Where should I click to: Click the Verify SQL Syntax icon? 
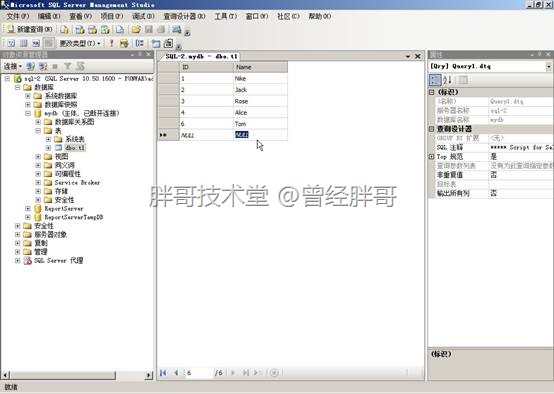(x=124, y=43)
